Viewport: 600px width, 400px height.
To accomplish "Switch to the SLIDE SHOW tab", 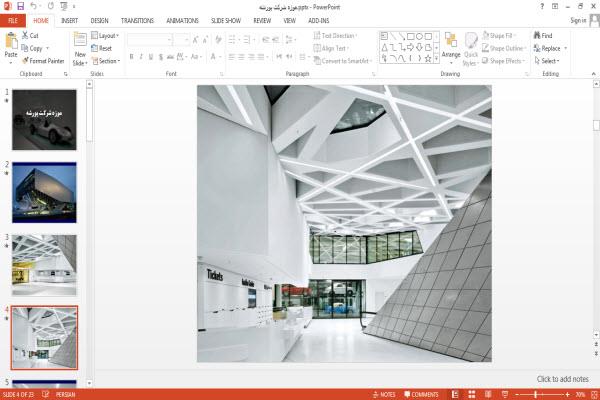I will click(x=226, y=21).
